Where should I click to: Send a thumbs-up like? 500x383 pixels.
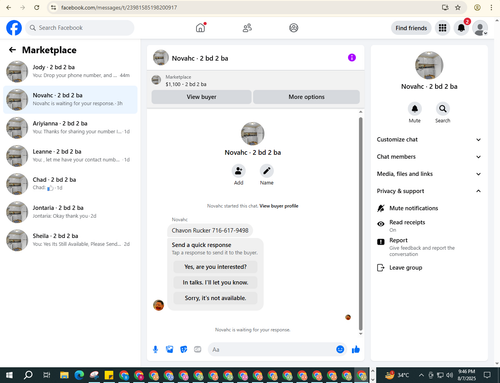coord(356,349)
